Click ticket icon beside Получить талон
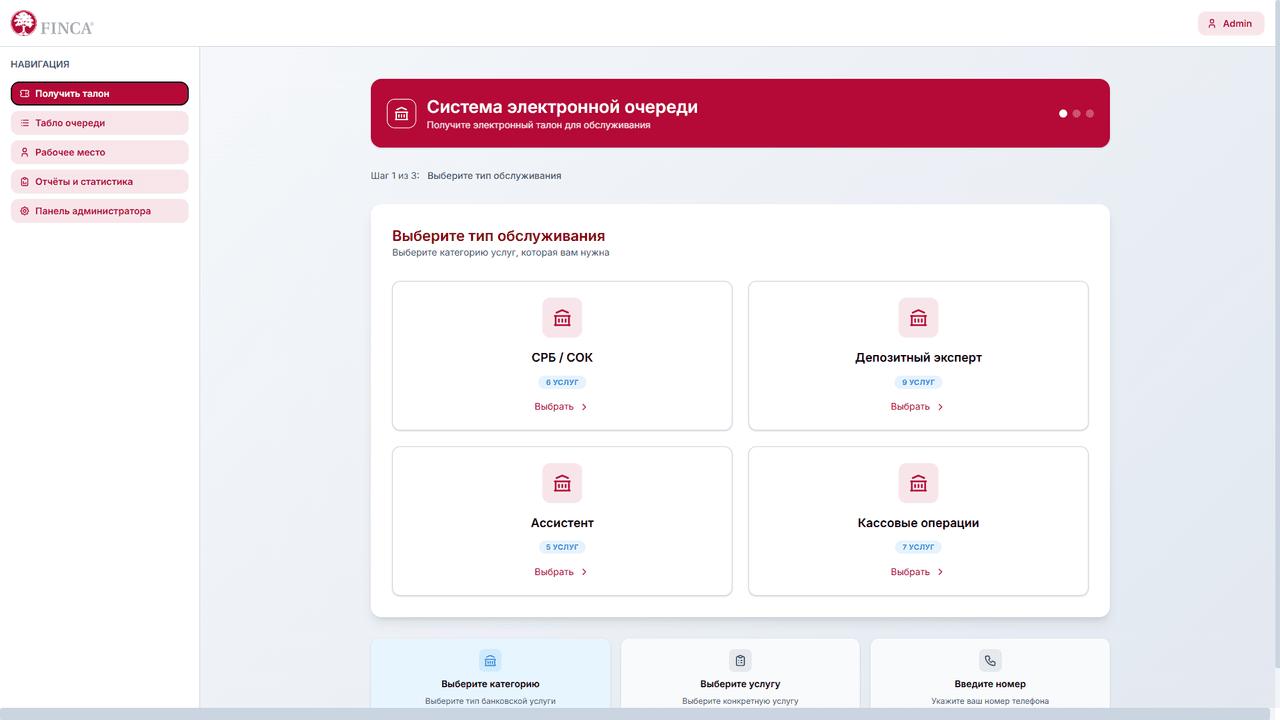The image size is (1280, 720). tap(25, 93)
